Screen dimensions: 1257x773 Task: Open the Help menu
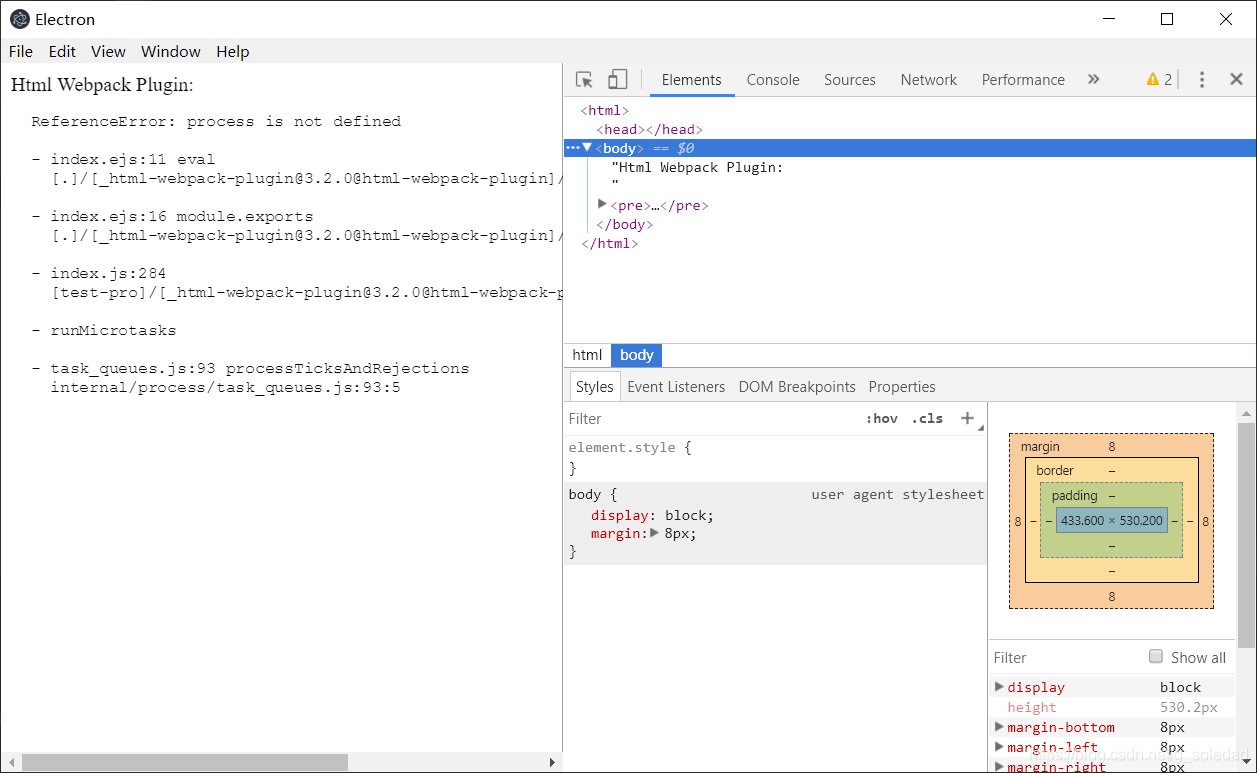[233, 52]
